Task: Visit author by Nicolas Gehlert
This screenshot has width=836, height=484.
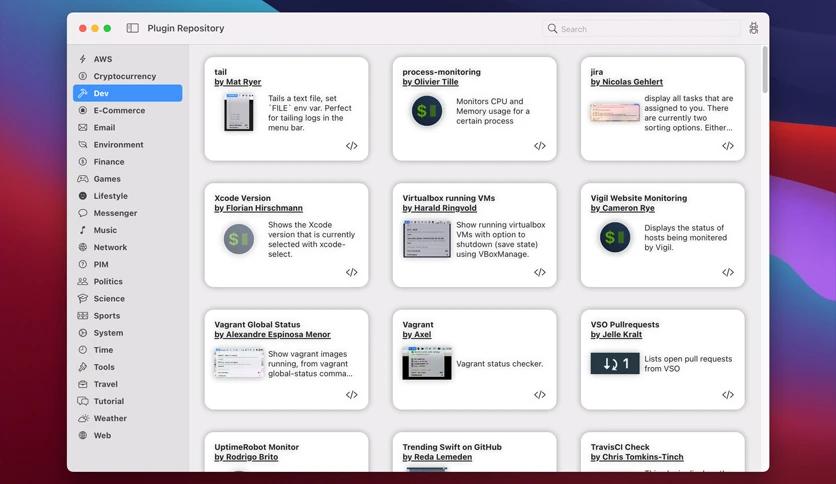Action: coord(626,82)
